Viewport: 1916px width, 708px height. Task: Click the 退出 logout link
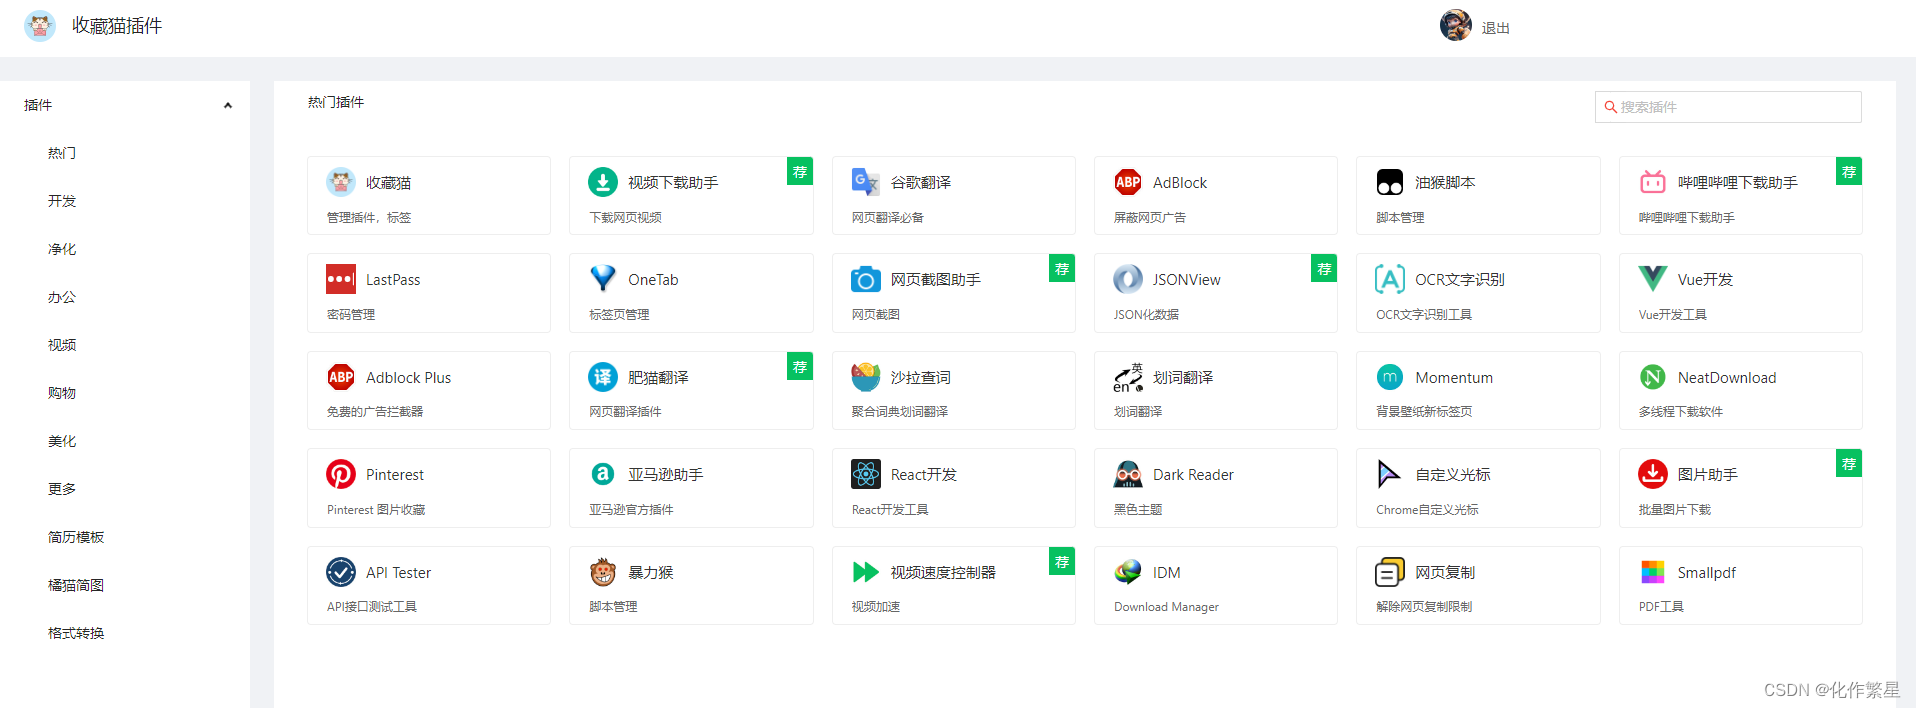[x=1495, y=28]
